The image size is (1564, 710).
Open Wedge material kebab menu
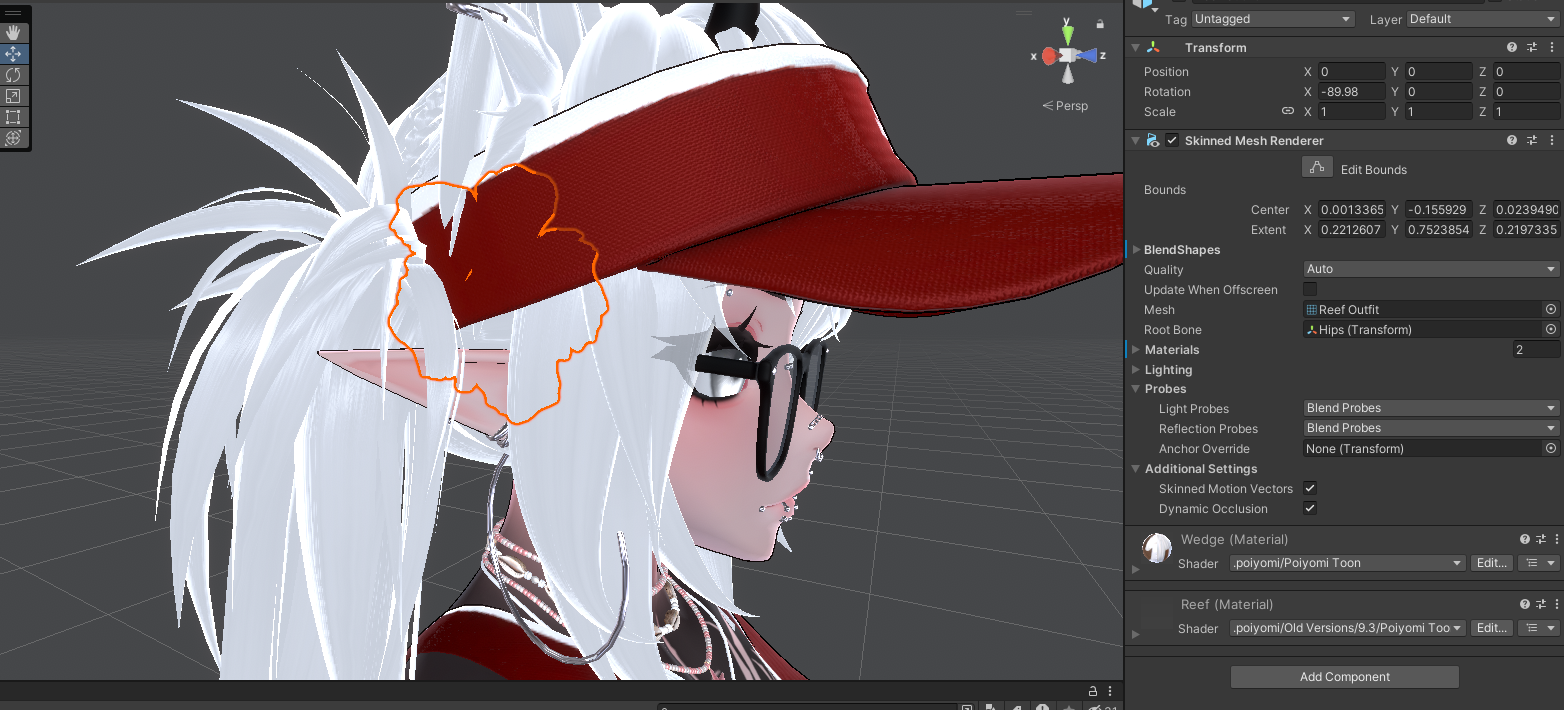[1555, 539]
